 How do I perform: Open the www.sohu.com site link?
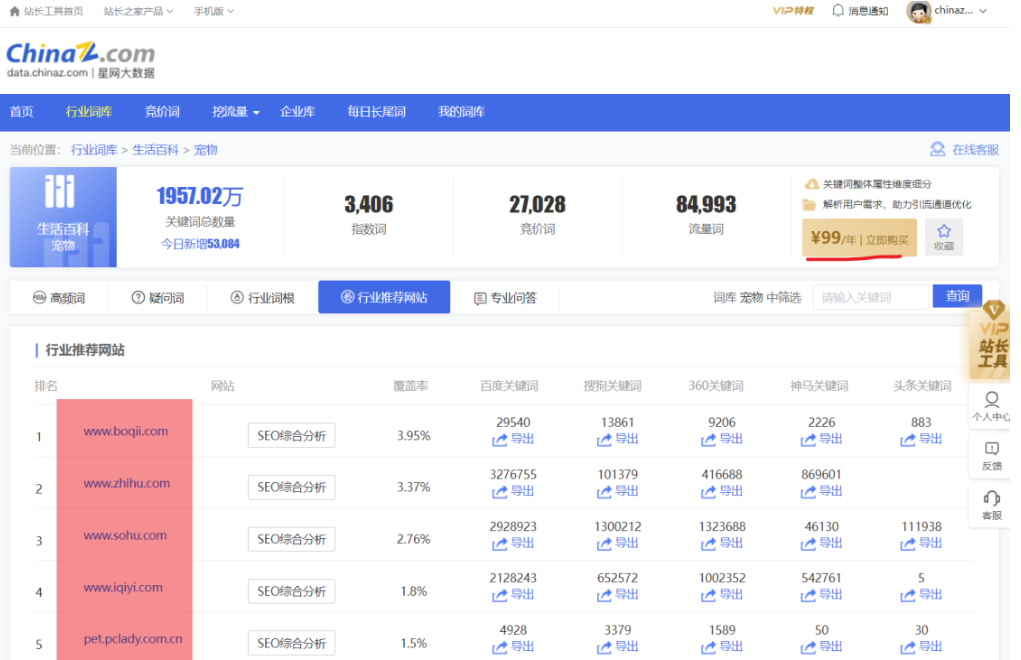[125, 535]
